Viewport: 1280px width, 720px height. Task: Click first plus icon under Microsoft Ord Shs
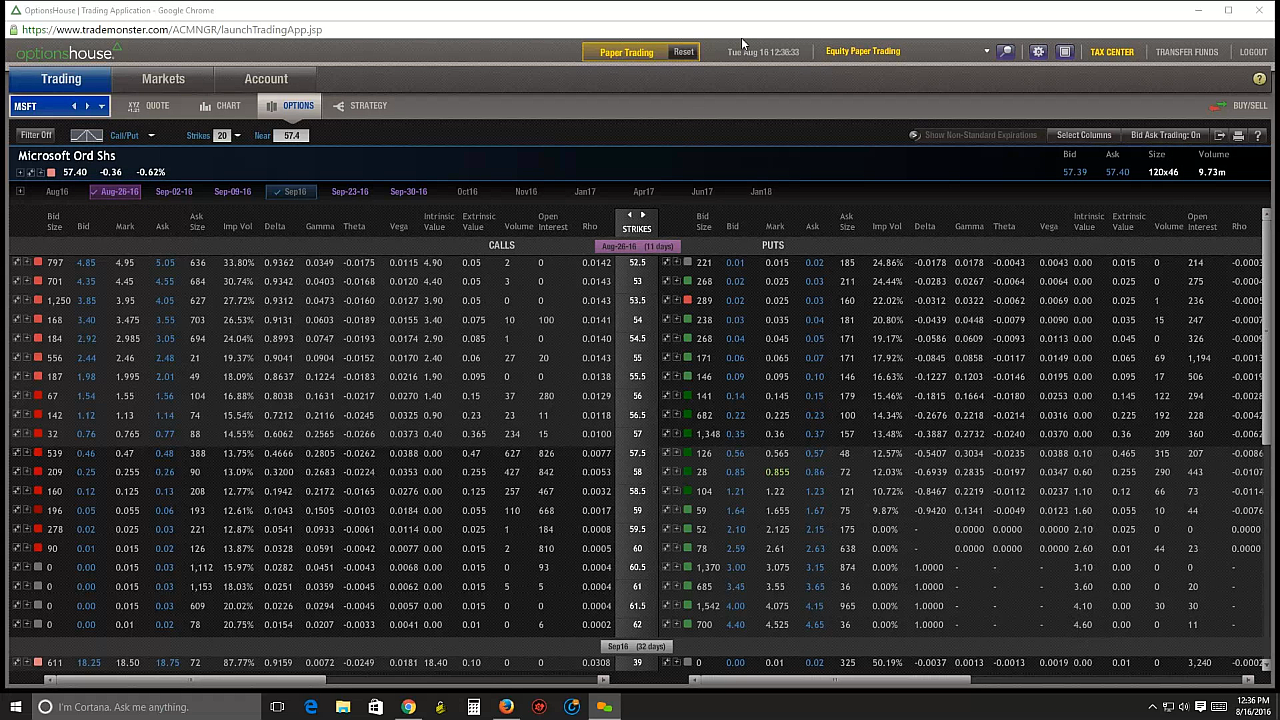[x=19, y=173]
